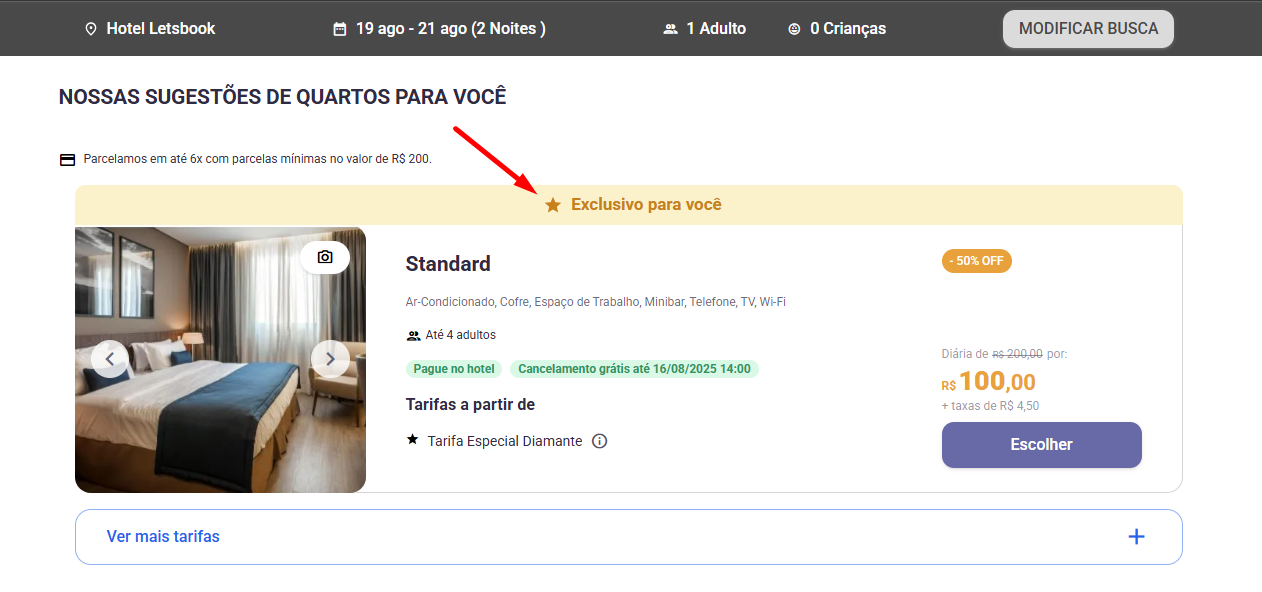
Task: Click the R$ 100,00 price
Action: click(989, 382)
